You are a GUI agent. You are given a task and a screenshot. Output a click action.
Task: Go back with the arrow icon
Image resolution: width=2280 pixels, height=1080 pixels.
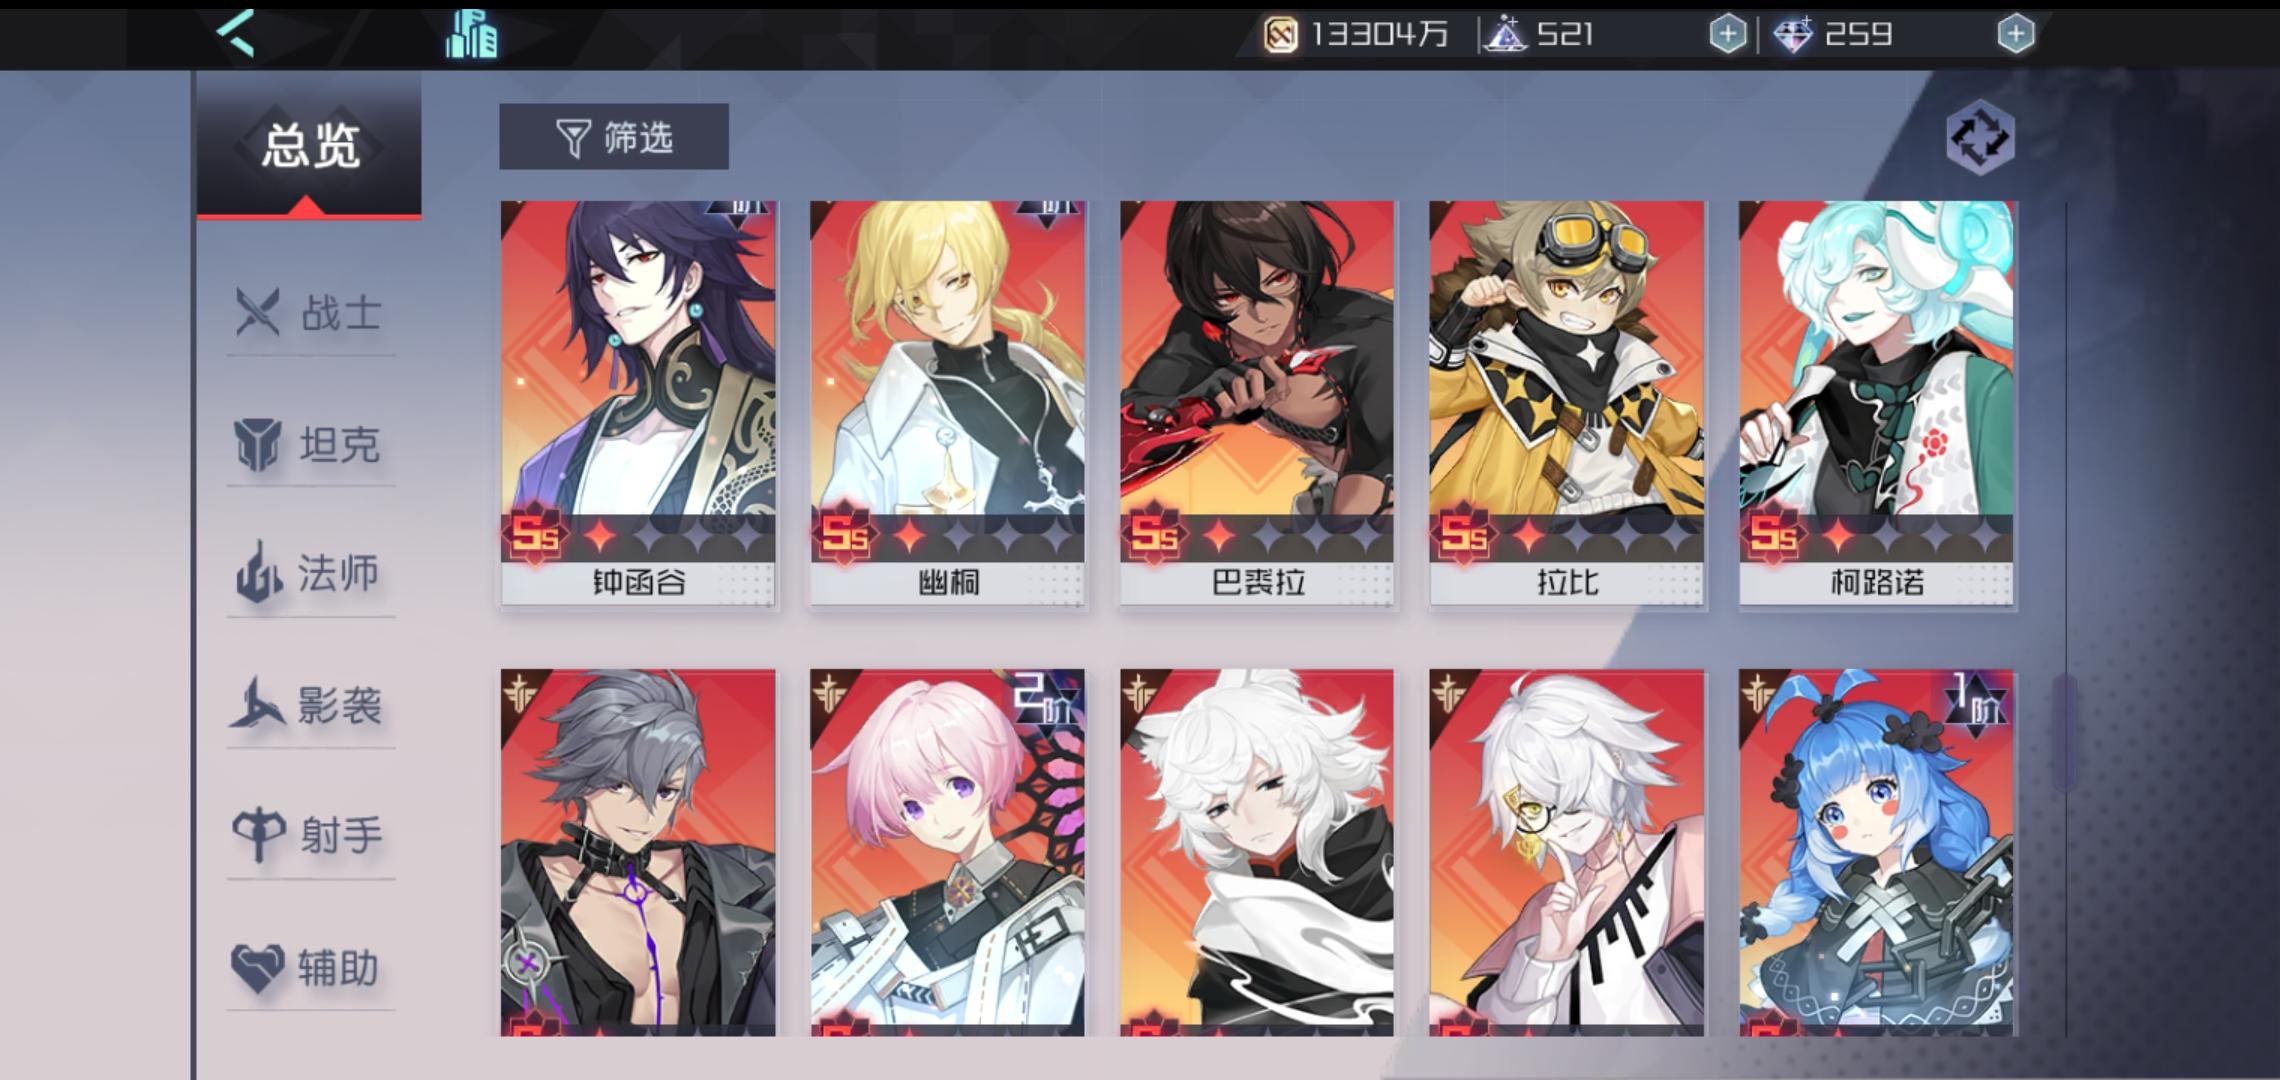(235, 34)
